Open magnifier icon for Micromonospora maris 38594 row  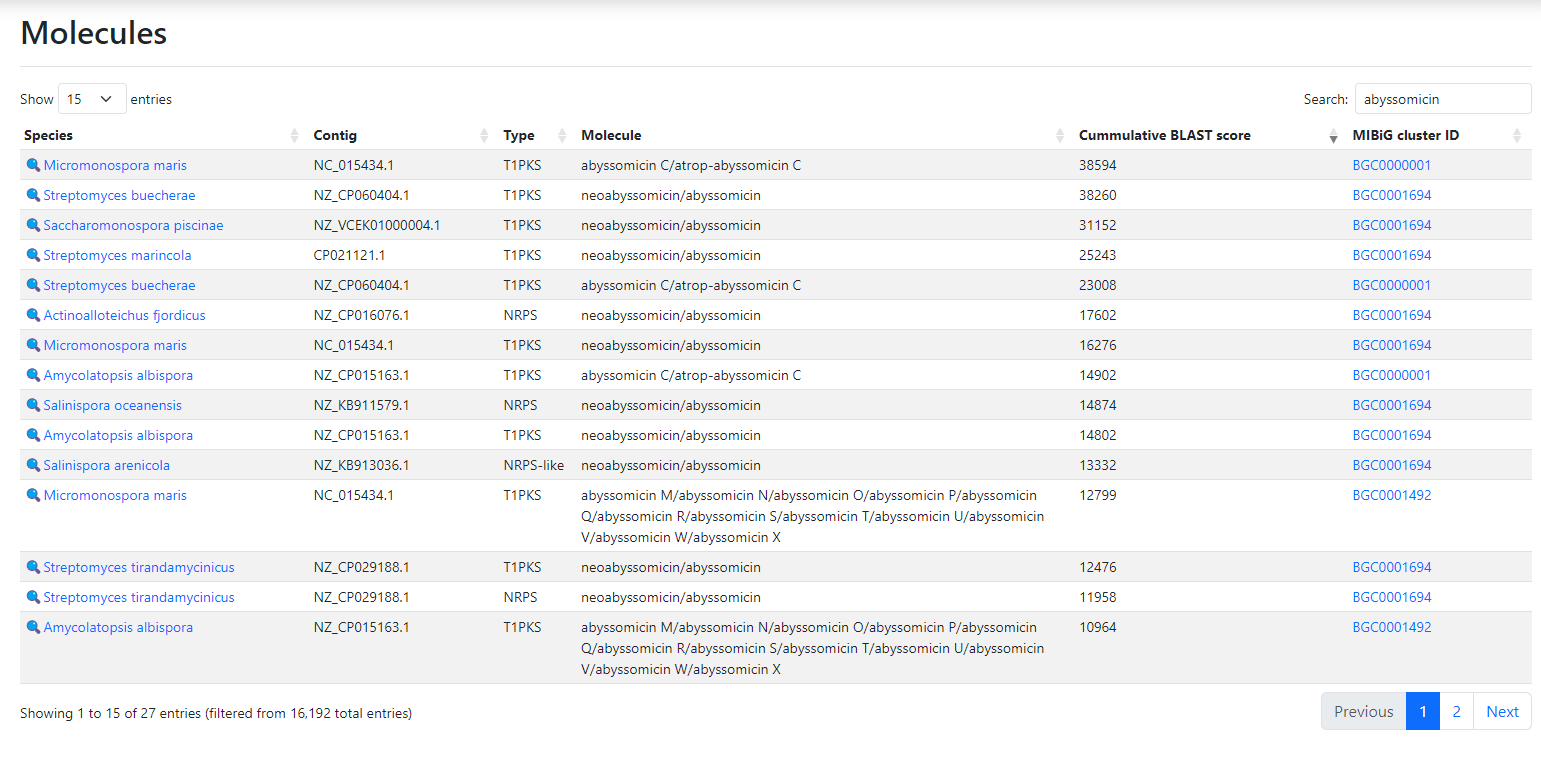pyautogui.click(x=33, y=165)
